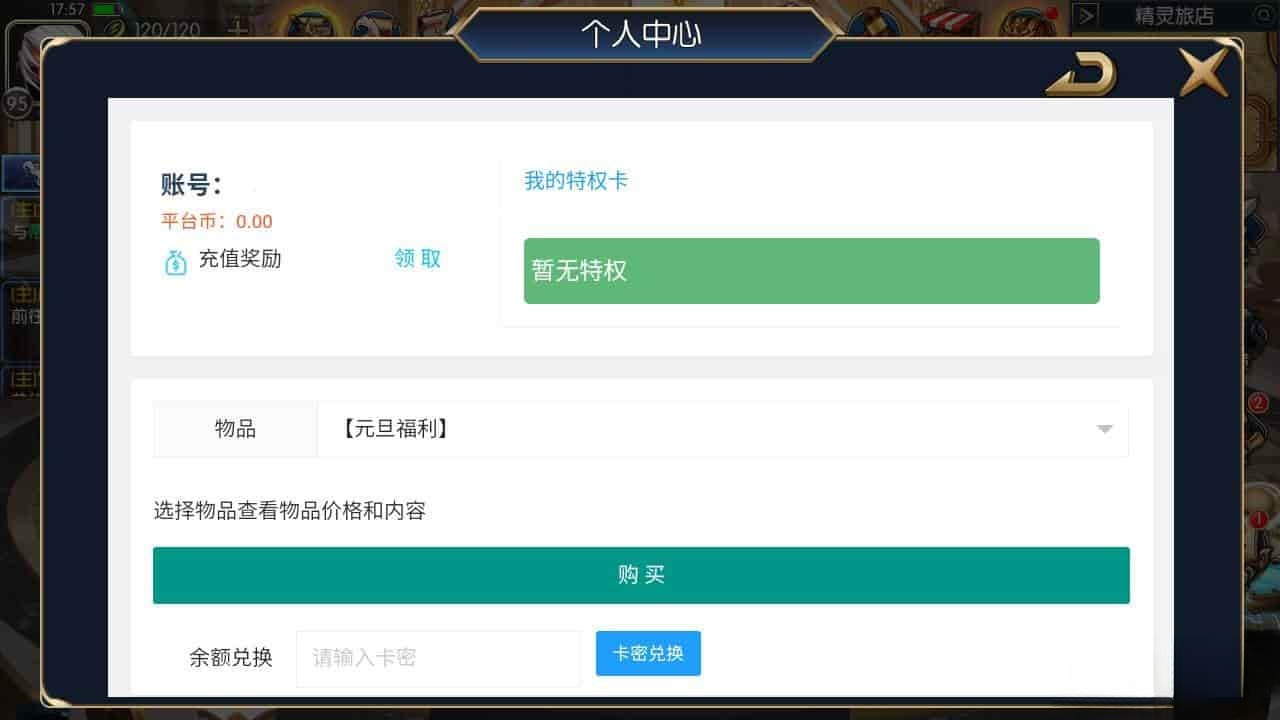This screenshot has height=720, width=1280.
Task: Click the 充值奖励 label
Action: click(x=240, y=259)
